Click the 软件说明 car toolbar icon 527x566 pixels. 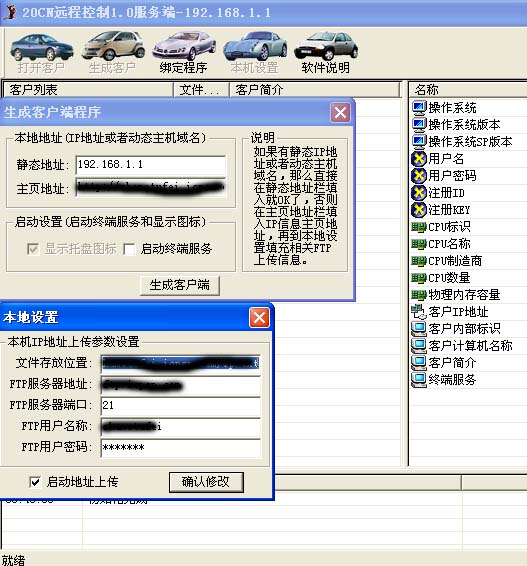[x=326, y=46]
